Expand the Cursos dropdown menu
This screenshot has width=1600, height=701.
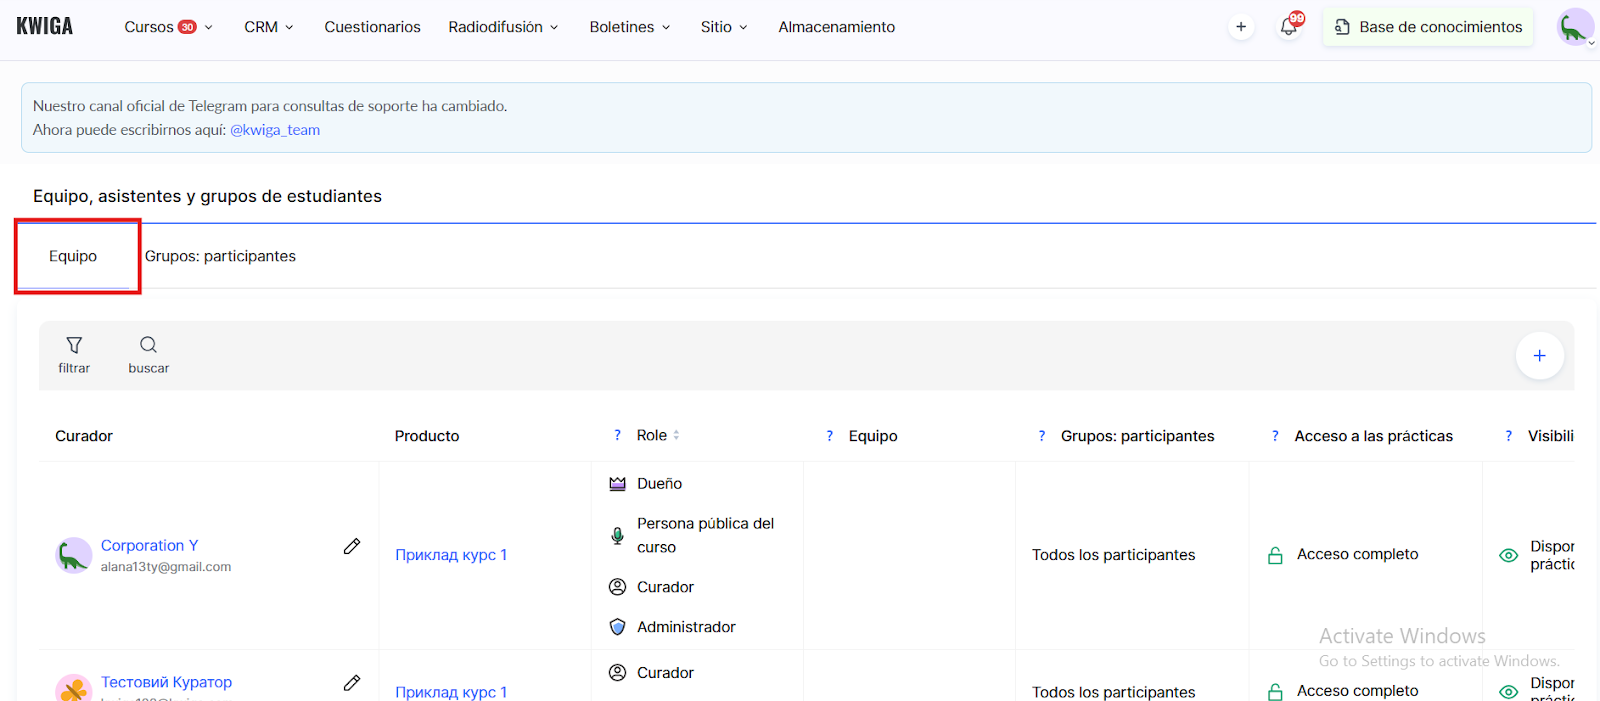(x=168, y=27)
